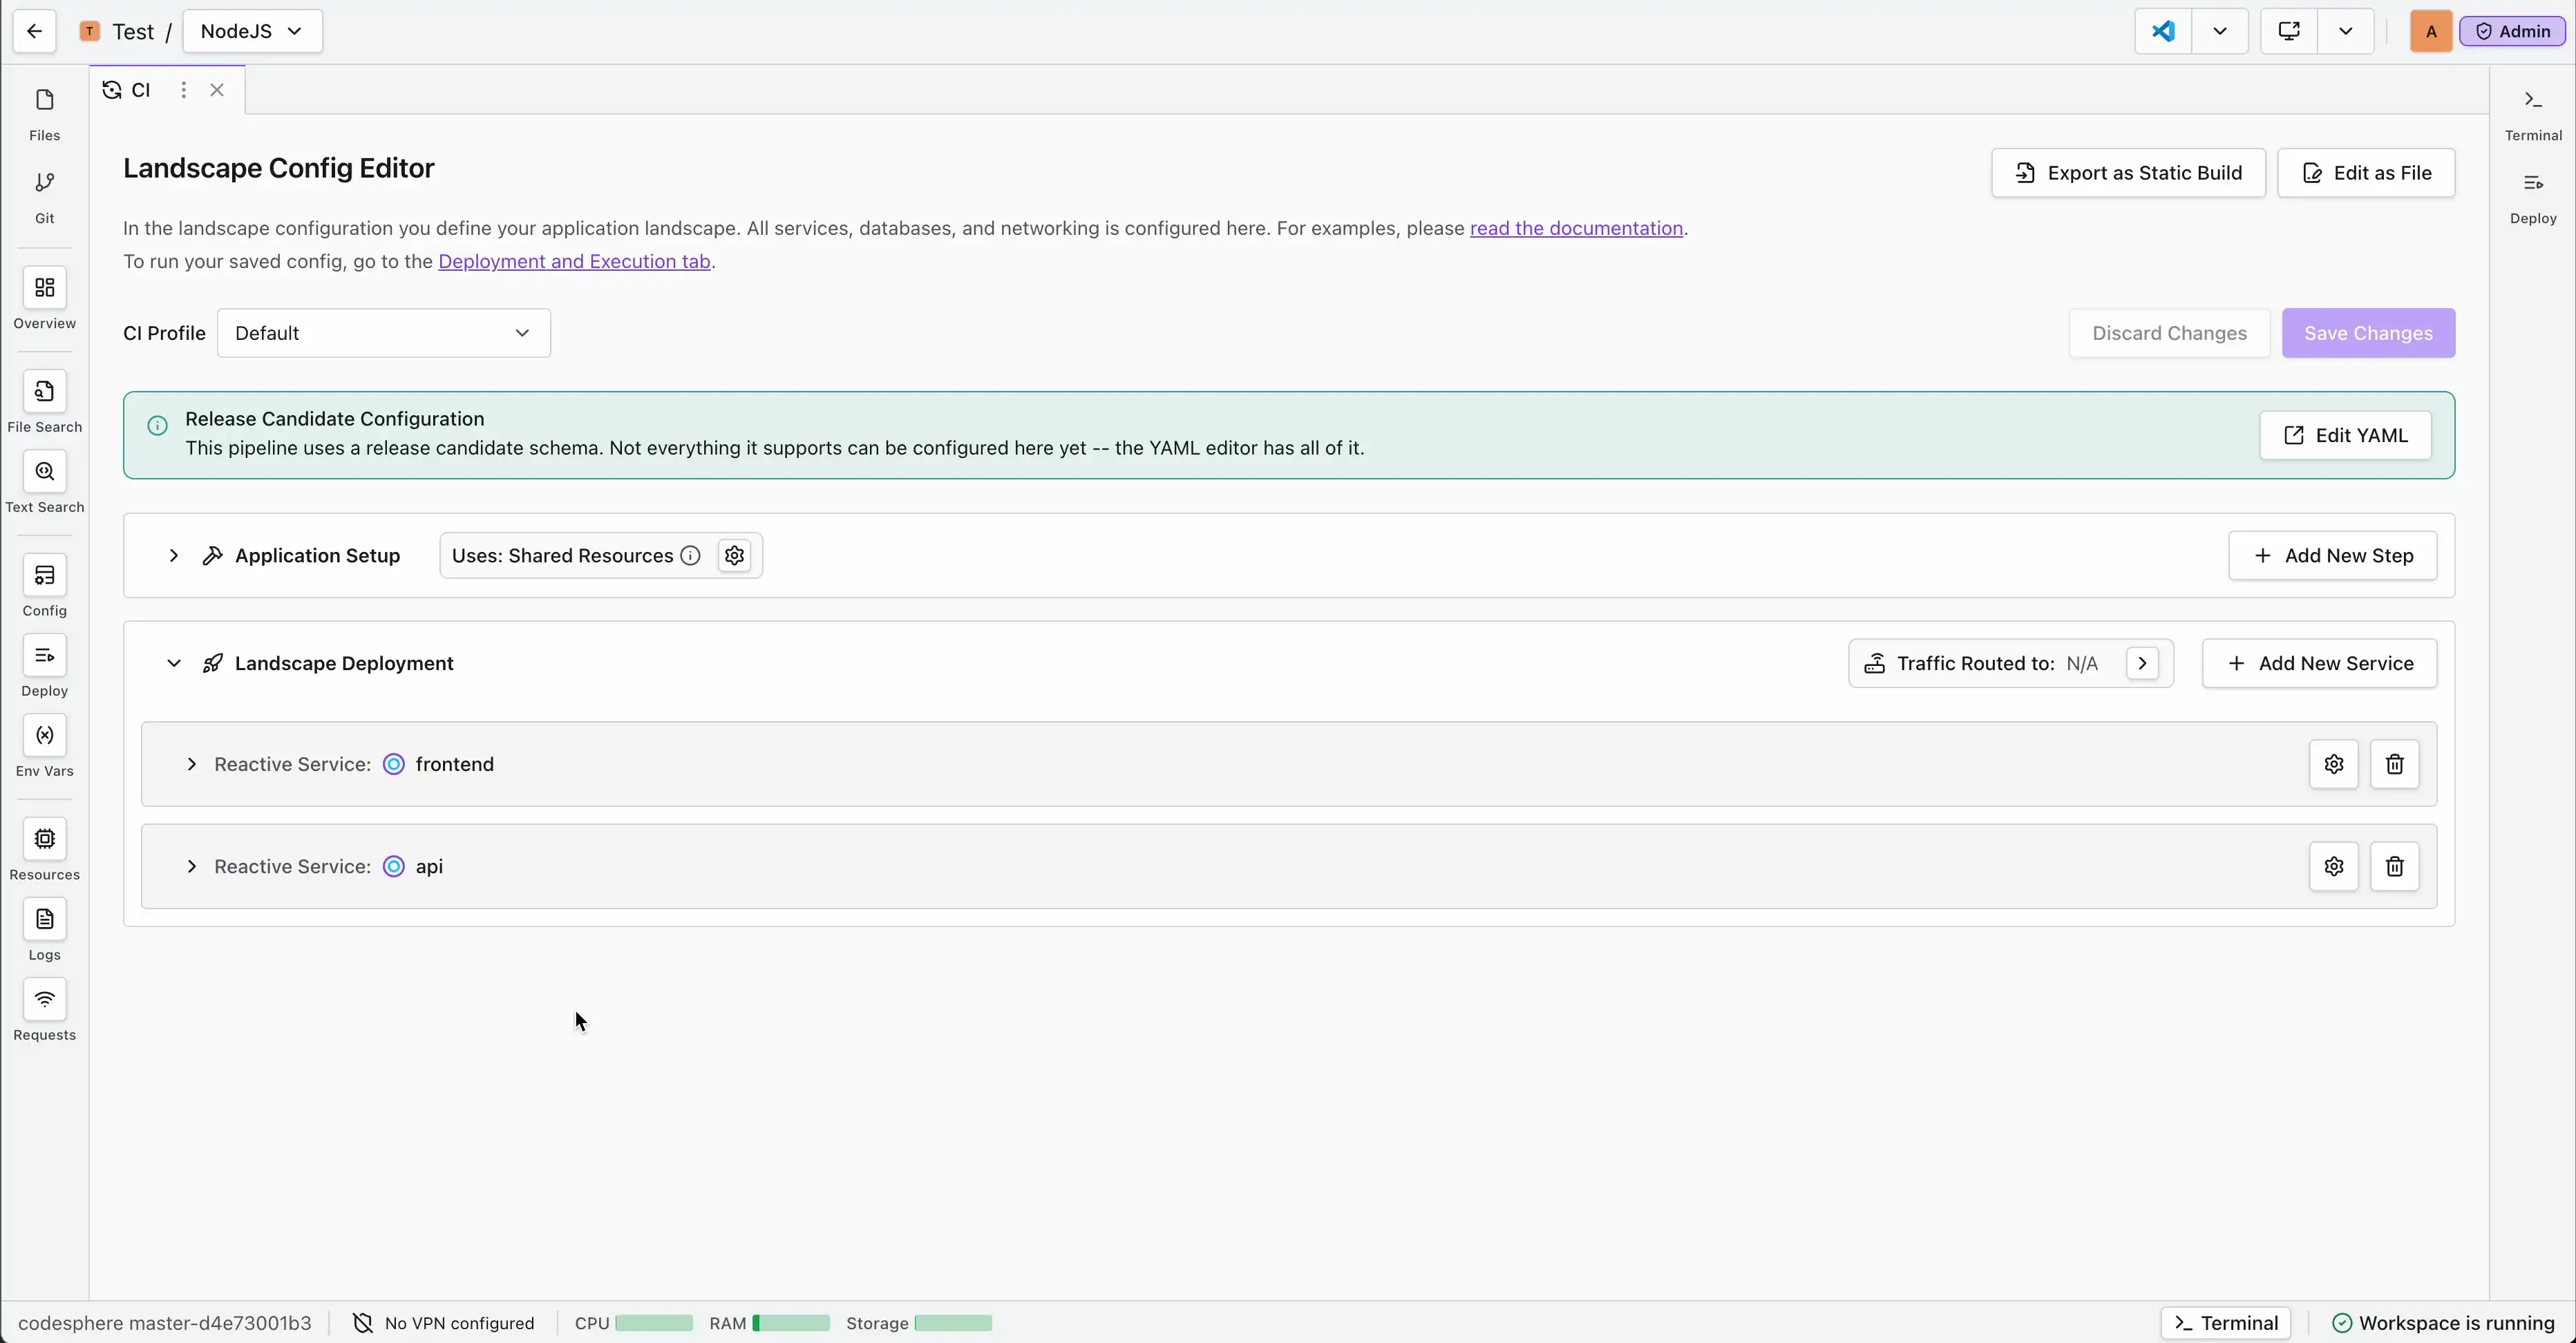Click the Edit as File button
Viewport: 2576px width, 1343px height.
point(2366,173)
